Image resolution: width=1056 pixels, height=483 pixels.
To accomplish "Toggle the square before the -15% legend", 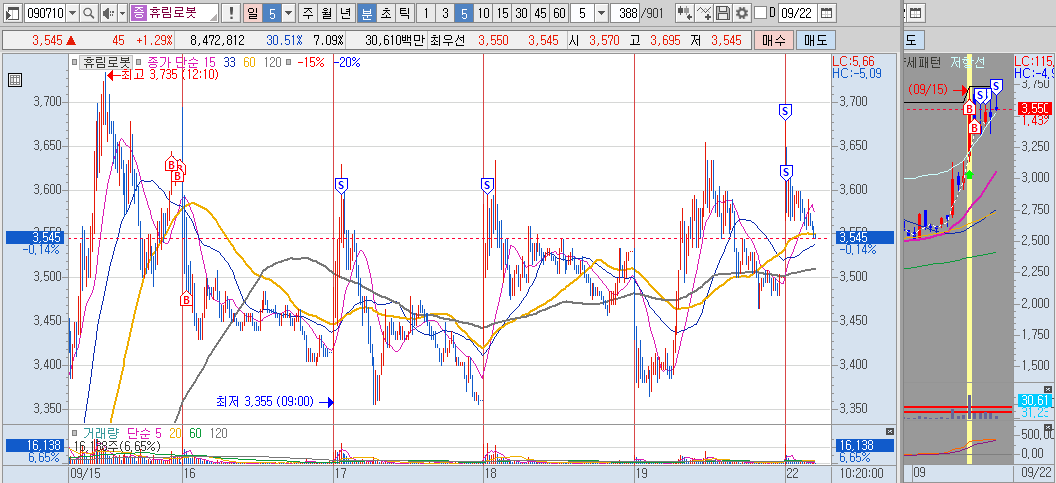I will (288, 63).
